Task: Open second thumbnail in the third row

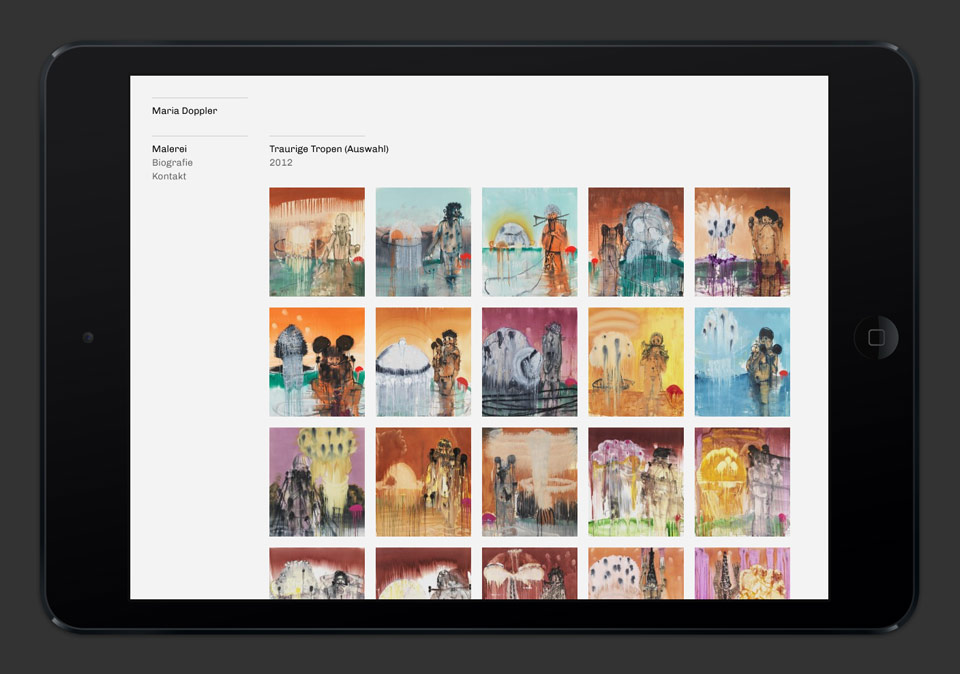Action: click(423, 482)
